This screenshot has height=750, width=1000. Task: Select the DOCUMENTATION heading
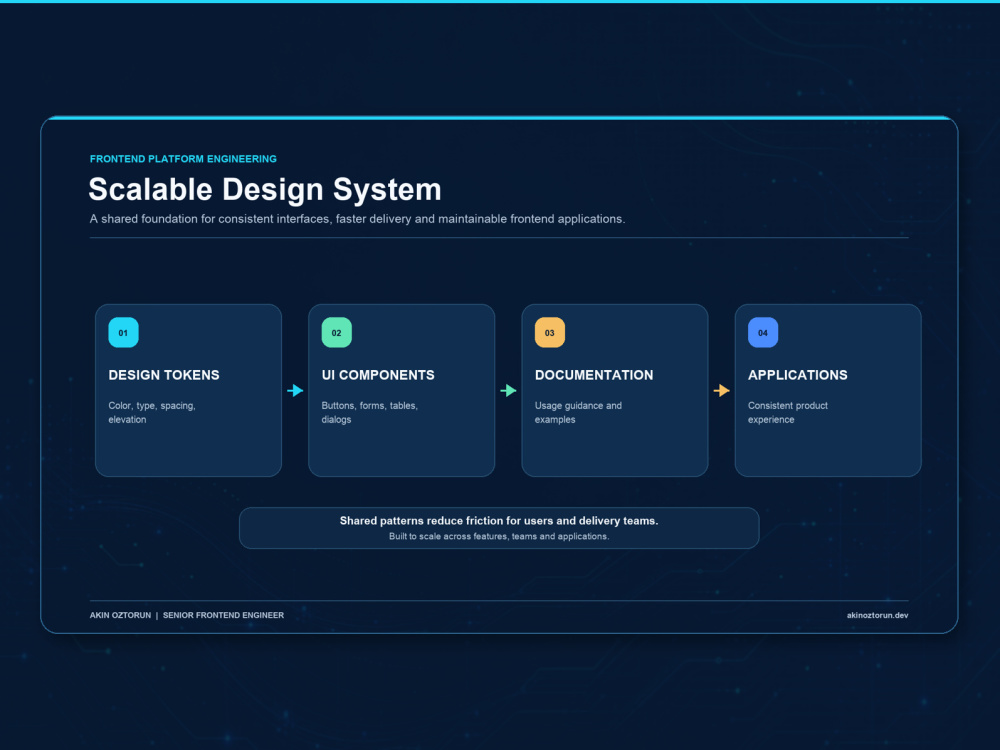coord(594,375)
